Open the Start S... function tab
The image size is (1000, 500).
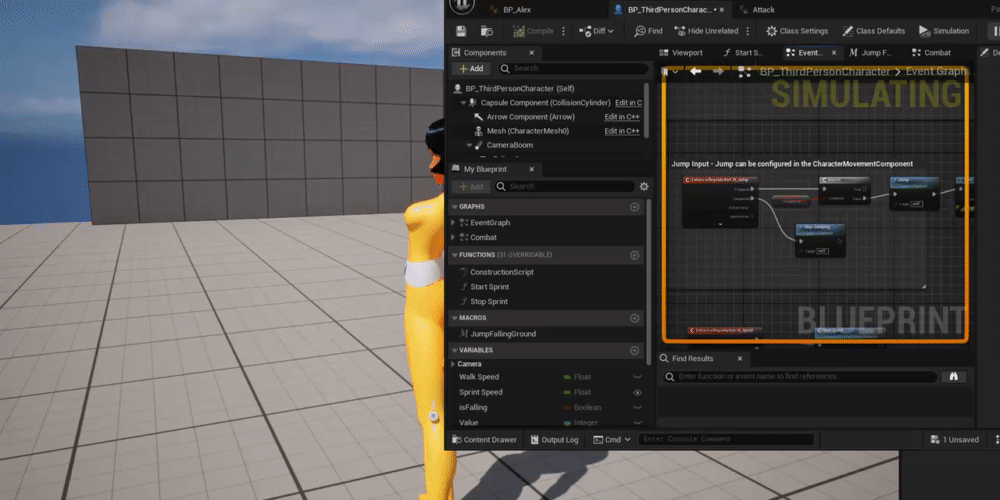pos(743,53)
